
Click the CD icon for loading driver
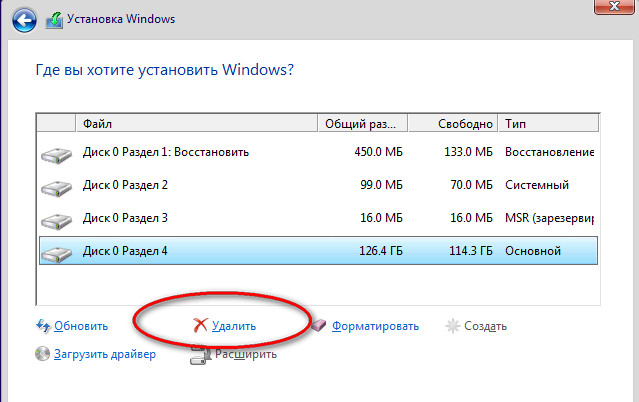point(42,353)
